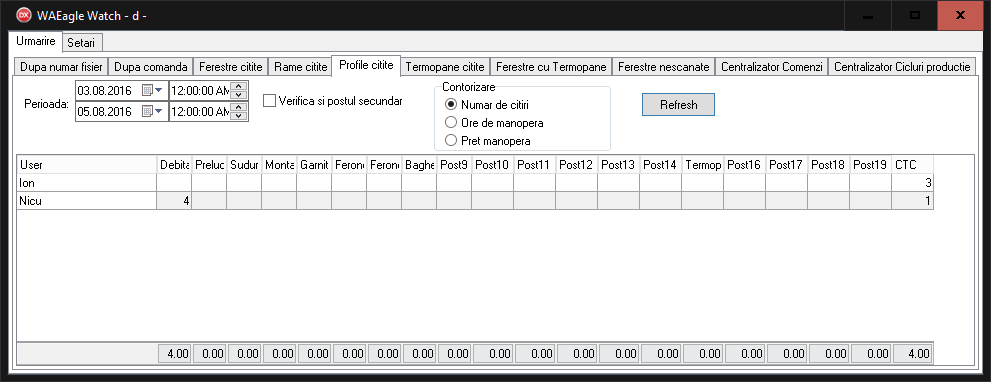Click the Refresh button
Viewport: 991px width, 382px height.
click(x=678, y=105)
